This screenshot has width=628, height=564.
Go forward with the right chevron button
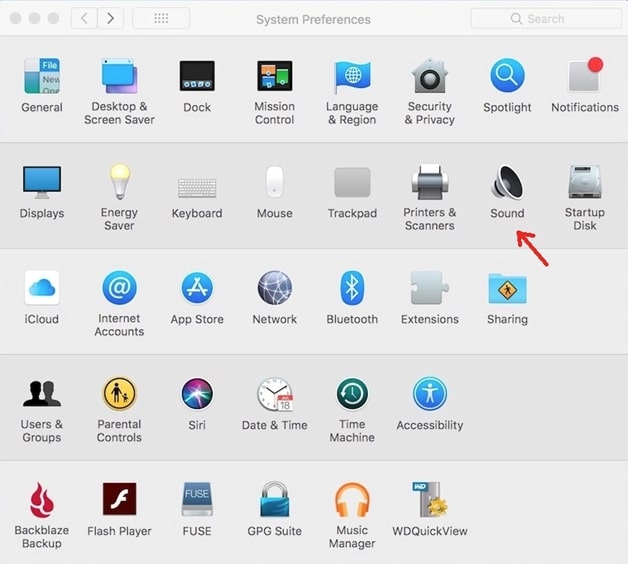111,18
